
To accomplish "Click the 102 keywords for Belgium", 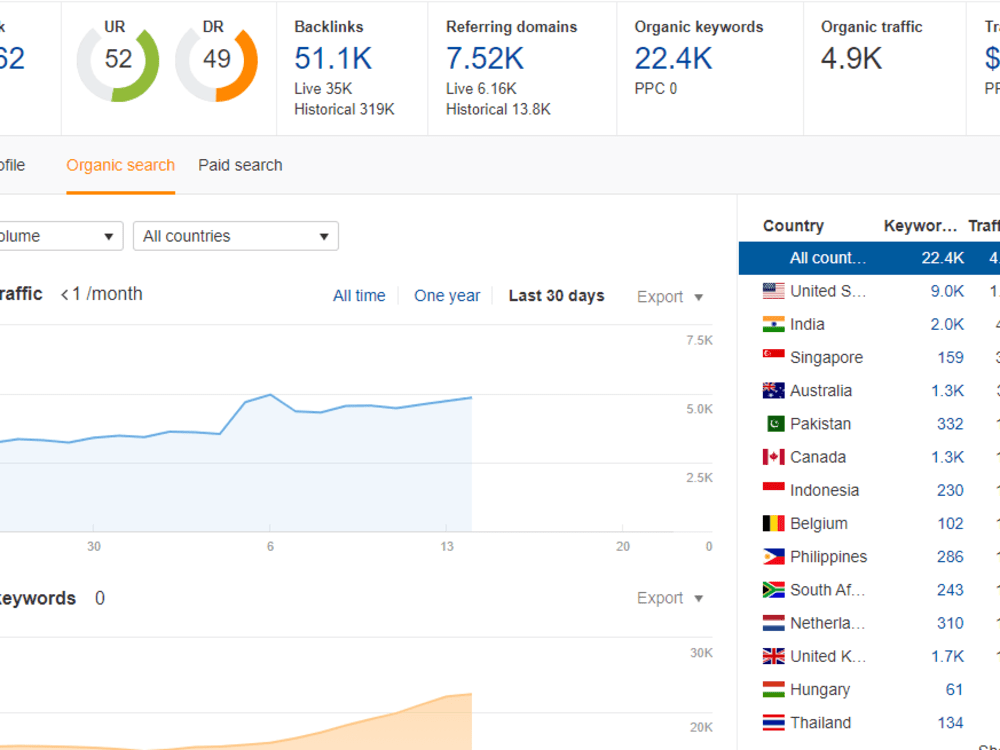I will point(950,523).
